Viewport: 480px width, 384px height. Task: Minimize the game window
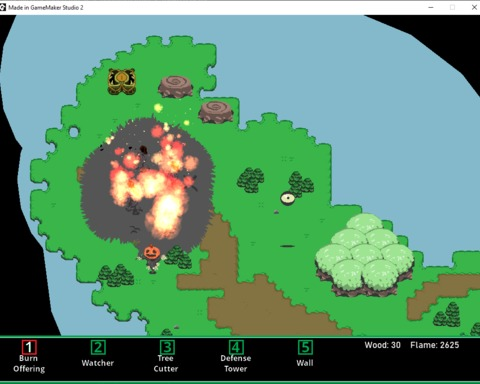(x=431, y=7)
